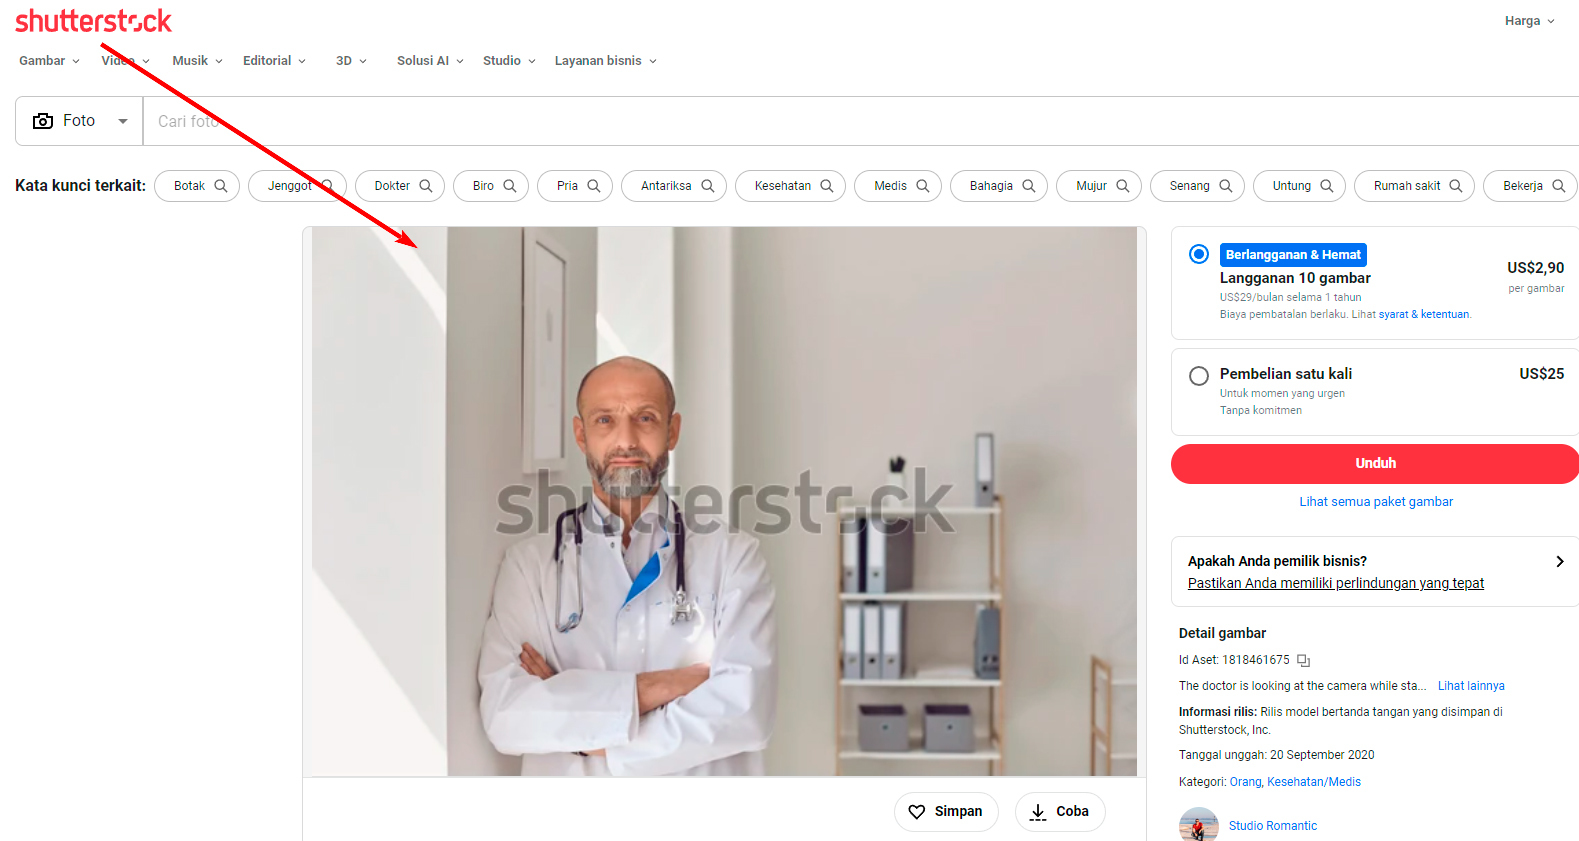The width and height of the screenshot is (1579, 841).
Task: Click the Shutterstock logo
Action: click(x=93, y=21)
